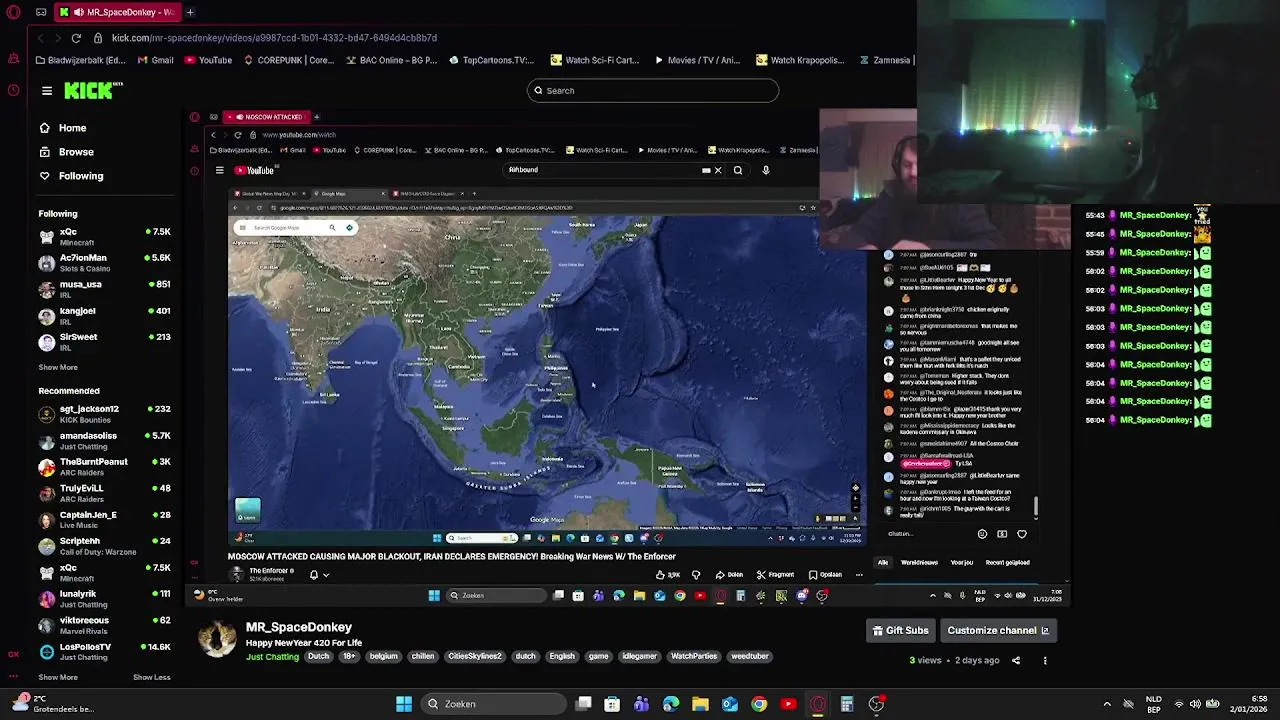Open amandasoliss's recommended channel
Screen dimensions: 1280x720
point(104,441)
